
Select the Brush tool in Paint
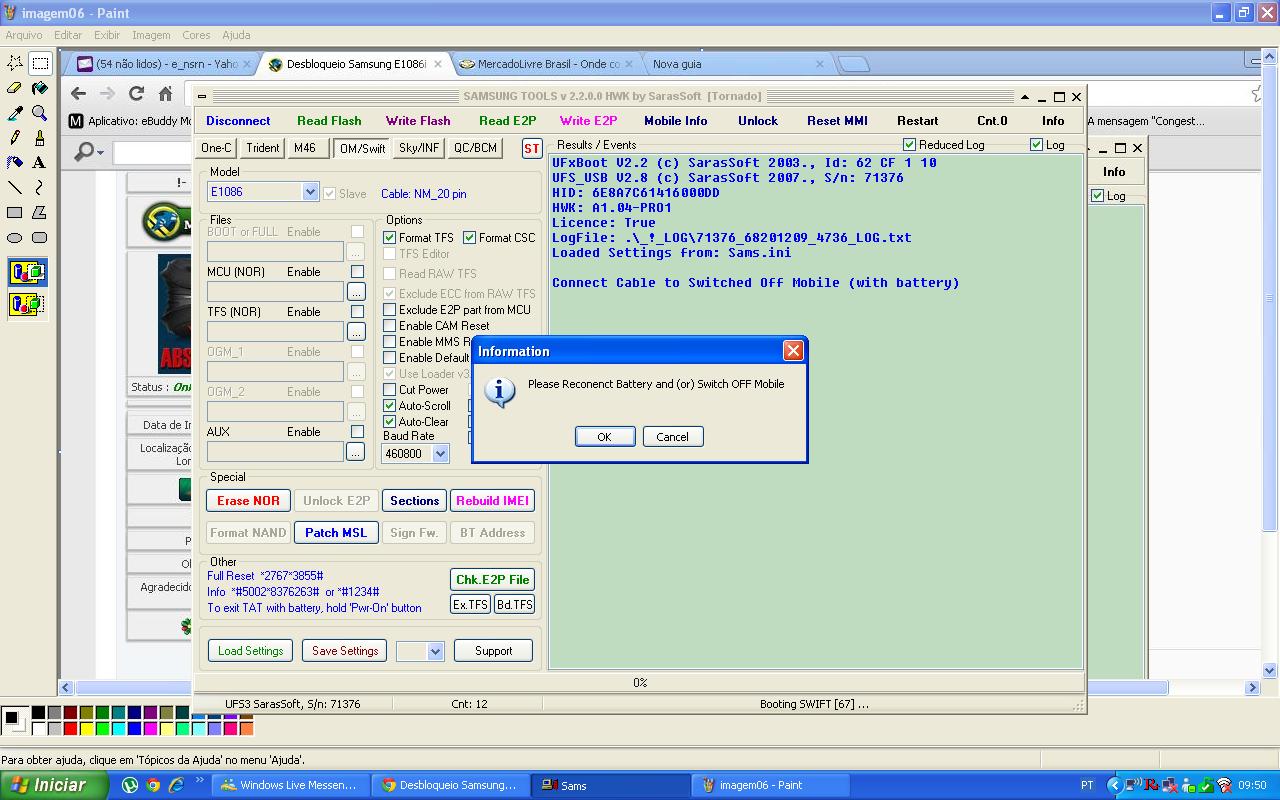pos(40,138)
